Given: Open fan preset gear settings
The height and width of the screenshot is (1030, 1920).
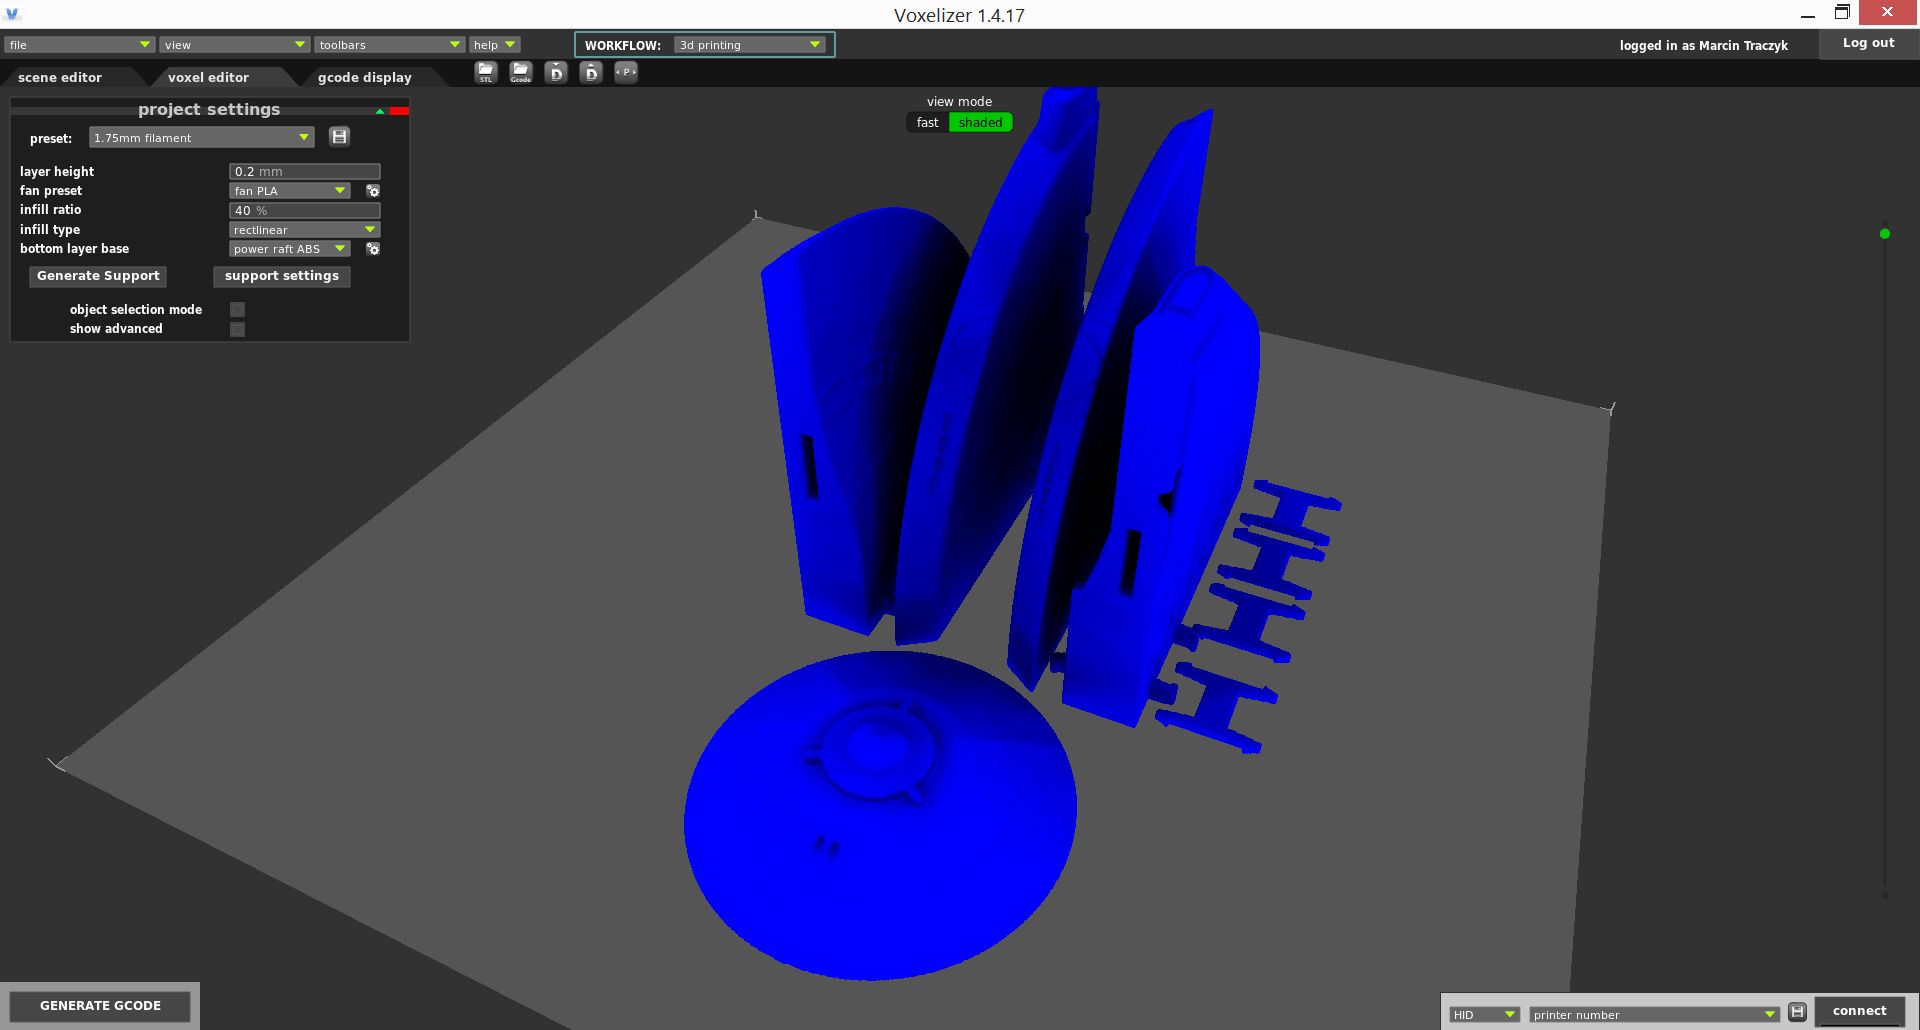Looking at the screenshot, I should click(x=373, y=191).
